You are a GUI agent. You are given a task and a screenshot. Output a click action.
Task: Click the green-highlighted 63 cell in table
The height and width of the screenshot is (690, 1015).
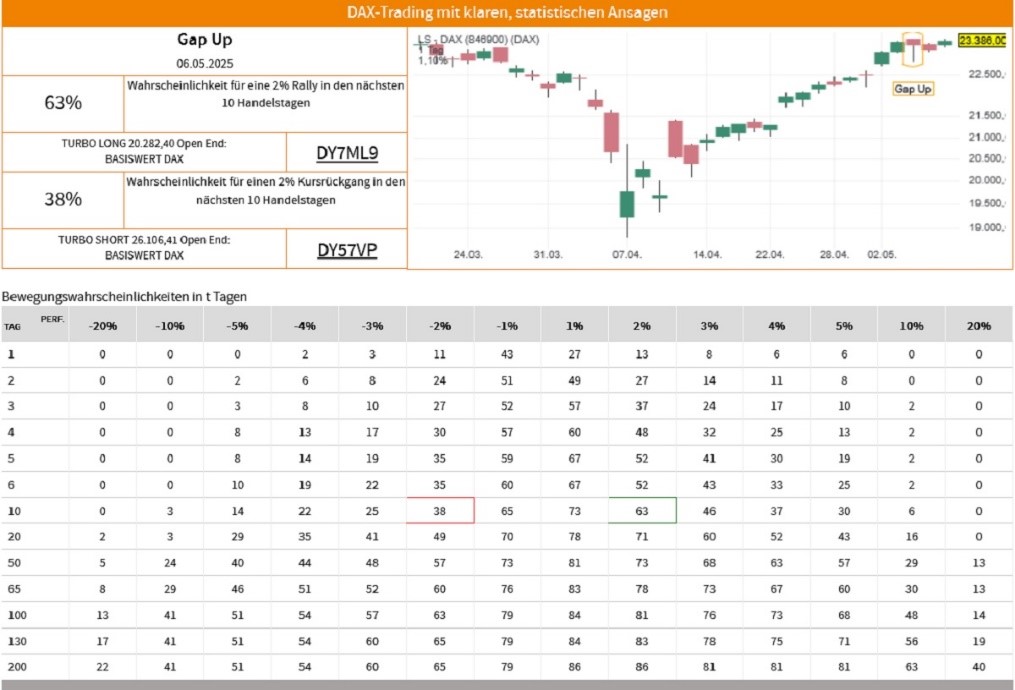pyautogui.click(x=642, y=511)
